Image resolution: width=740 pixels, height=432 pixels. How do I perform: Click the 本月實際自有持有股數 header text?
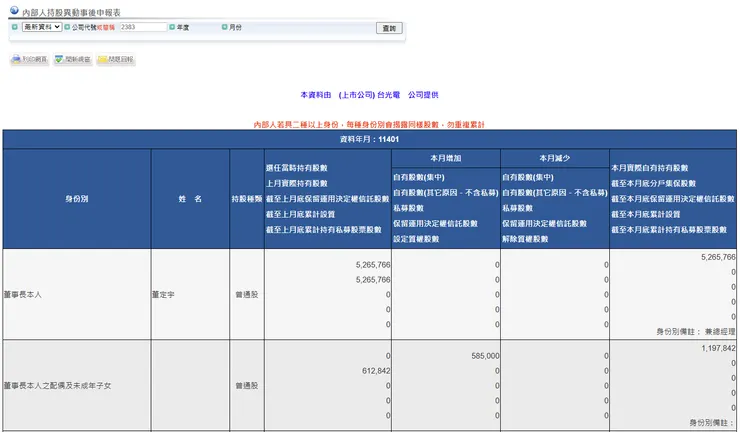[650, 168]
